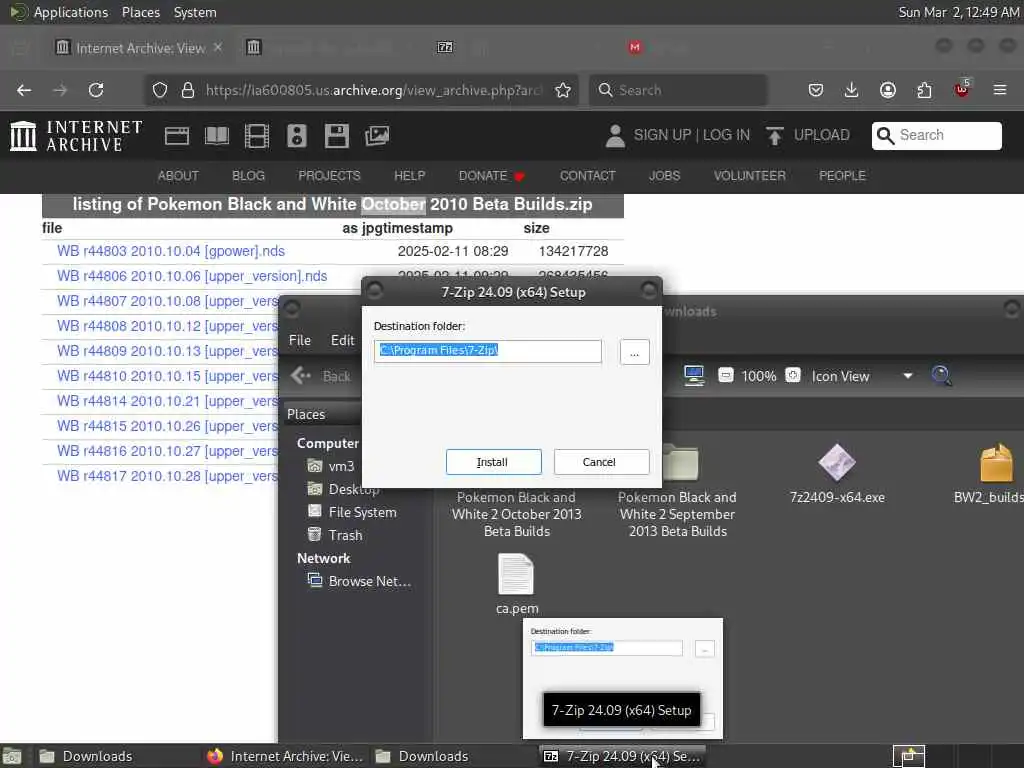
Task: Click the Destination folder path field
Action: [x=488, y=351]
